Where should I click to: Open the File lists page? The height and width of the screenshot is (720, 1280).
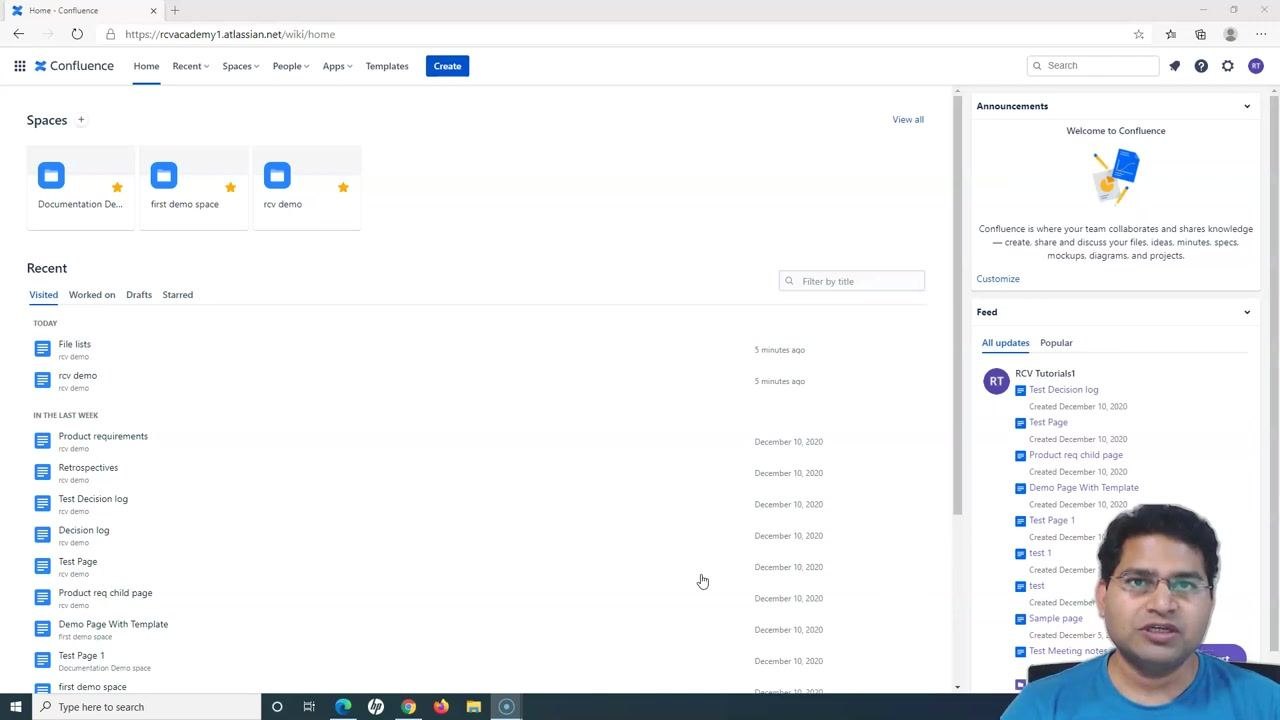[75, 344]
